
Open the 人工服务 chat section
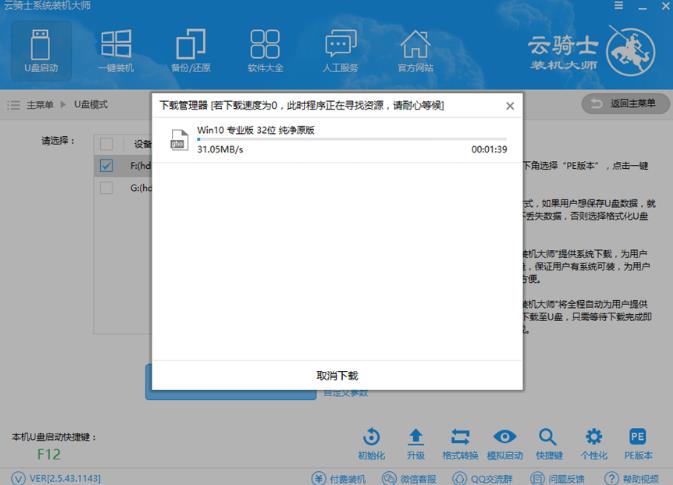[340, 51]
